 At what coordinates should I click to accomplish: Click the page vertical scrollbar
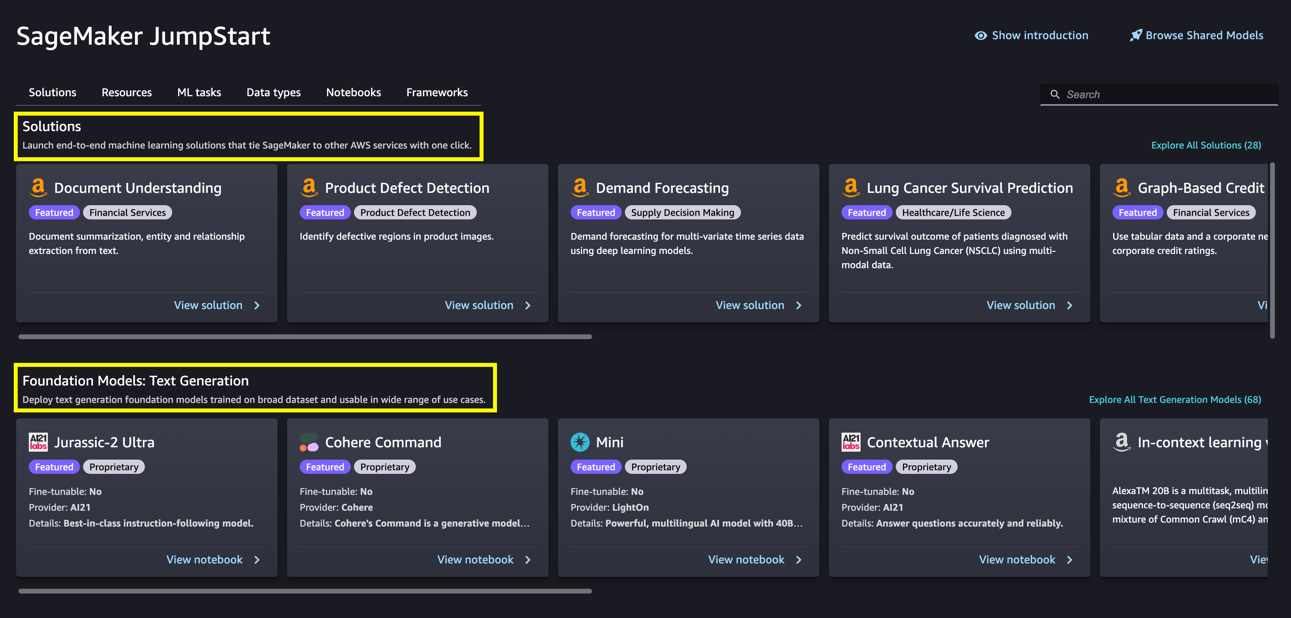click(1272, 250)
